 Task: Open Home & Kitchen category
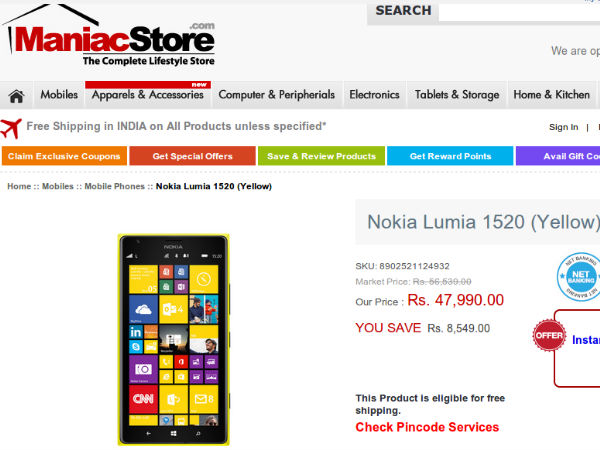(551, 95)
